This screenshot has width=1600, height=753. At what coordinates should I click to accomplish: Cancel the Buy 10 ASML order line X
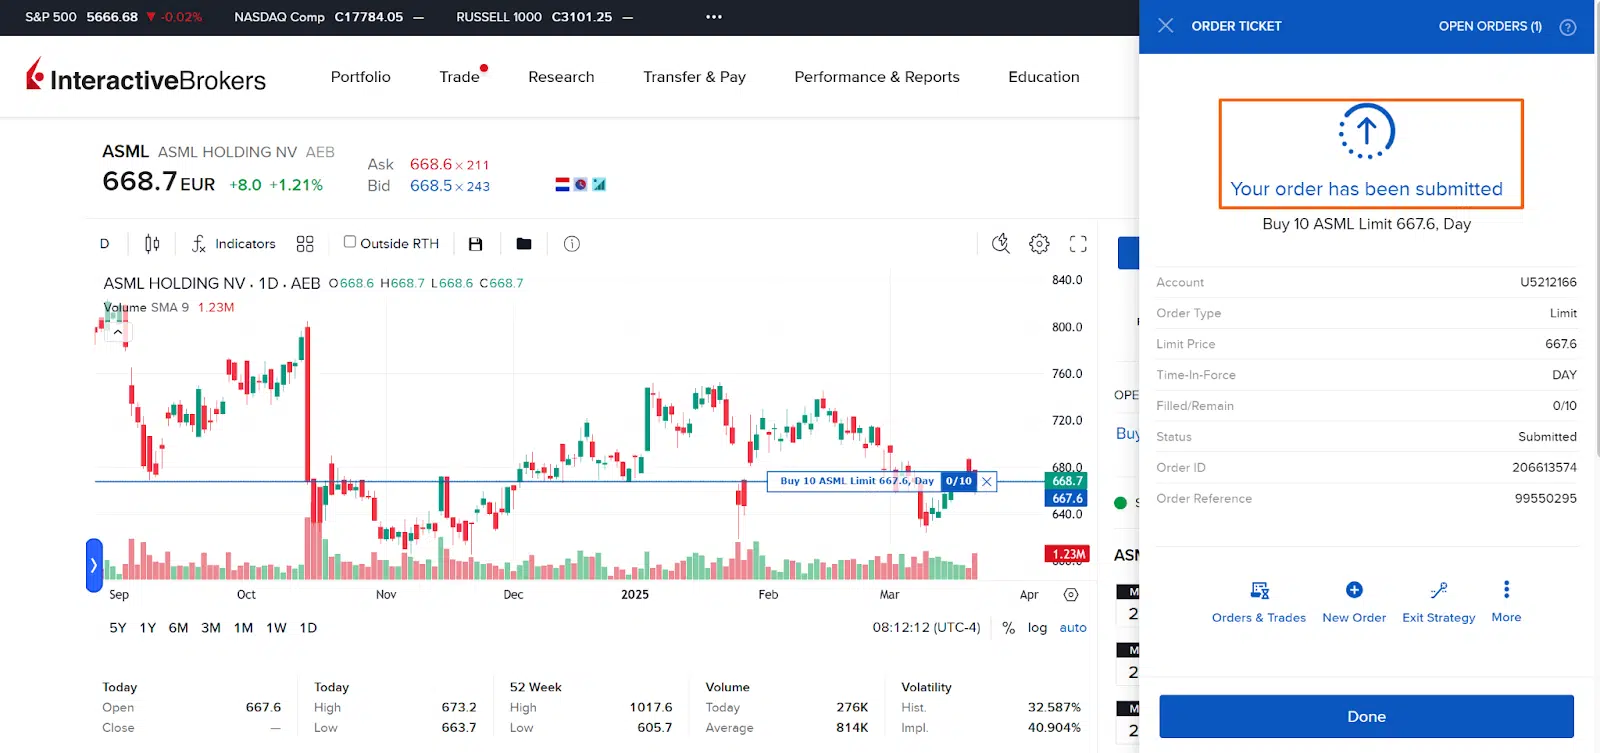[987, 481]
